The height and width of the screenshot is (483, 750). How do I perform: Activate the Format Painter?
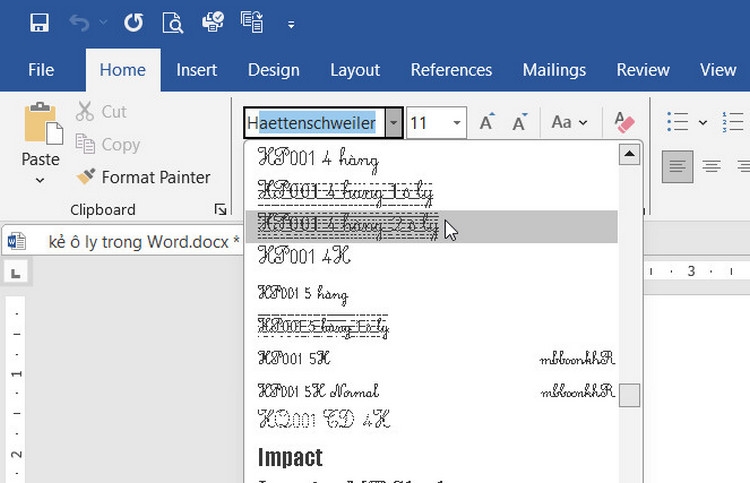(x=143, y=177)
